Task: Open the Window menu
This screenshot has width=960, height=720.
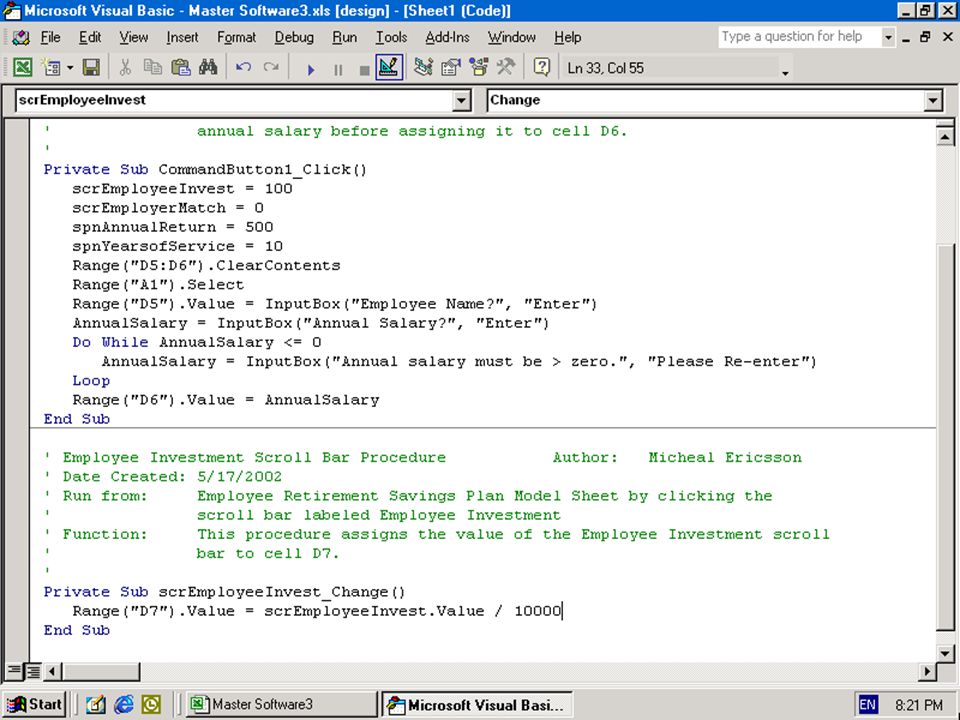Action: (512, 38)
